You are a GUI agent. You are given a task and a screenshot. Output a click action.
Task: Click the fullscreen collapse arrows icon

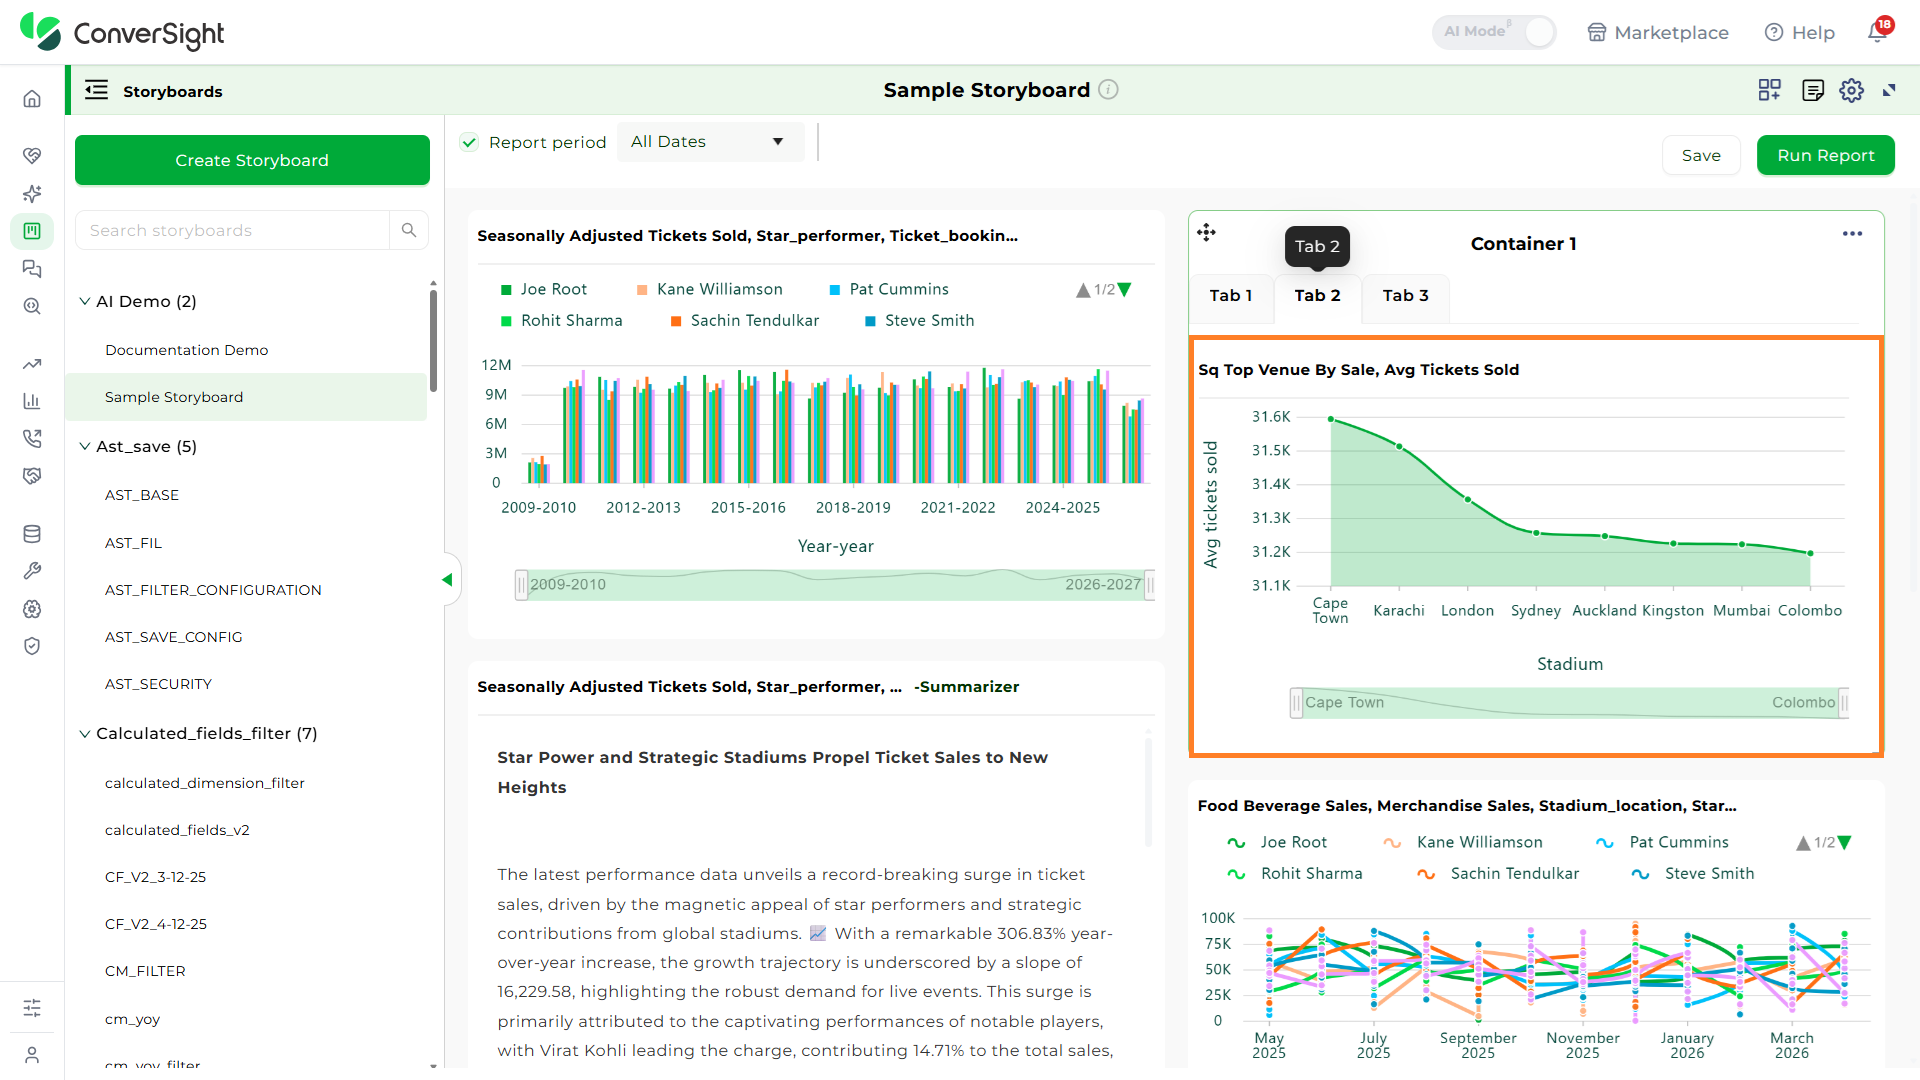(x=1889, y=90)
